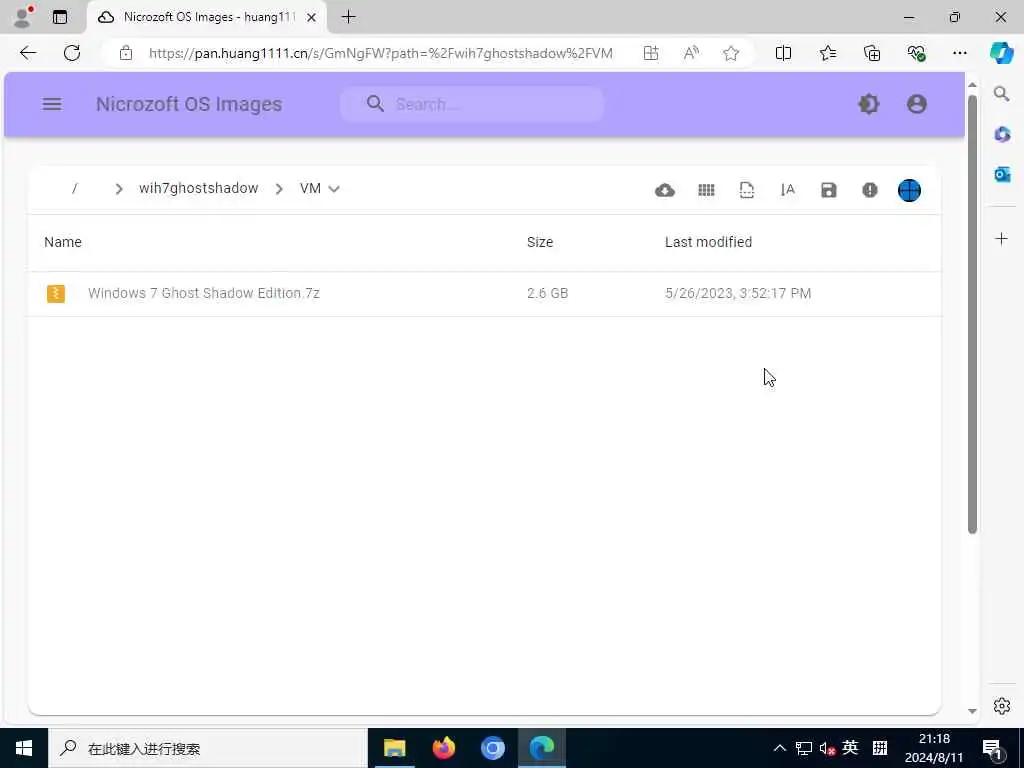This screenshot has height=768, width=1024.
Task: Open the Copilot sidebar icon
Action: point(1001,53)
